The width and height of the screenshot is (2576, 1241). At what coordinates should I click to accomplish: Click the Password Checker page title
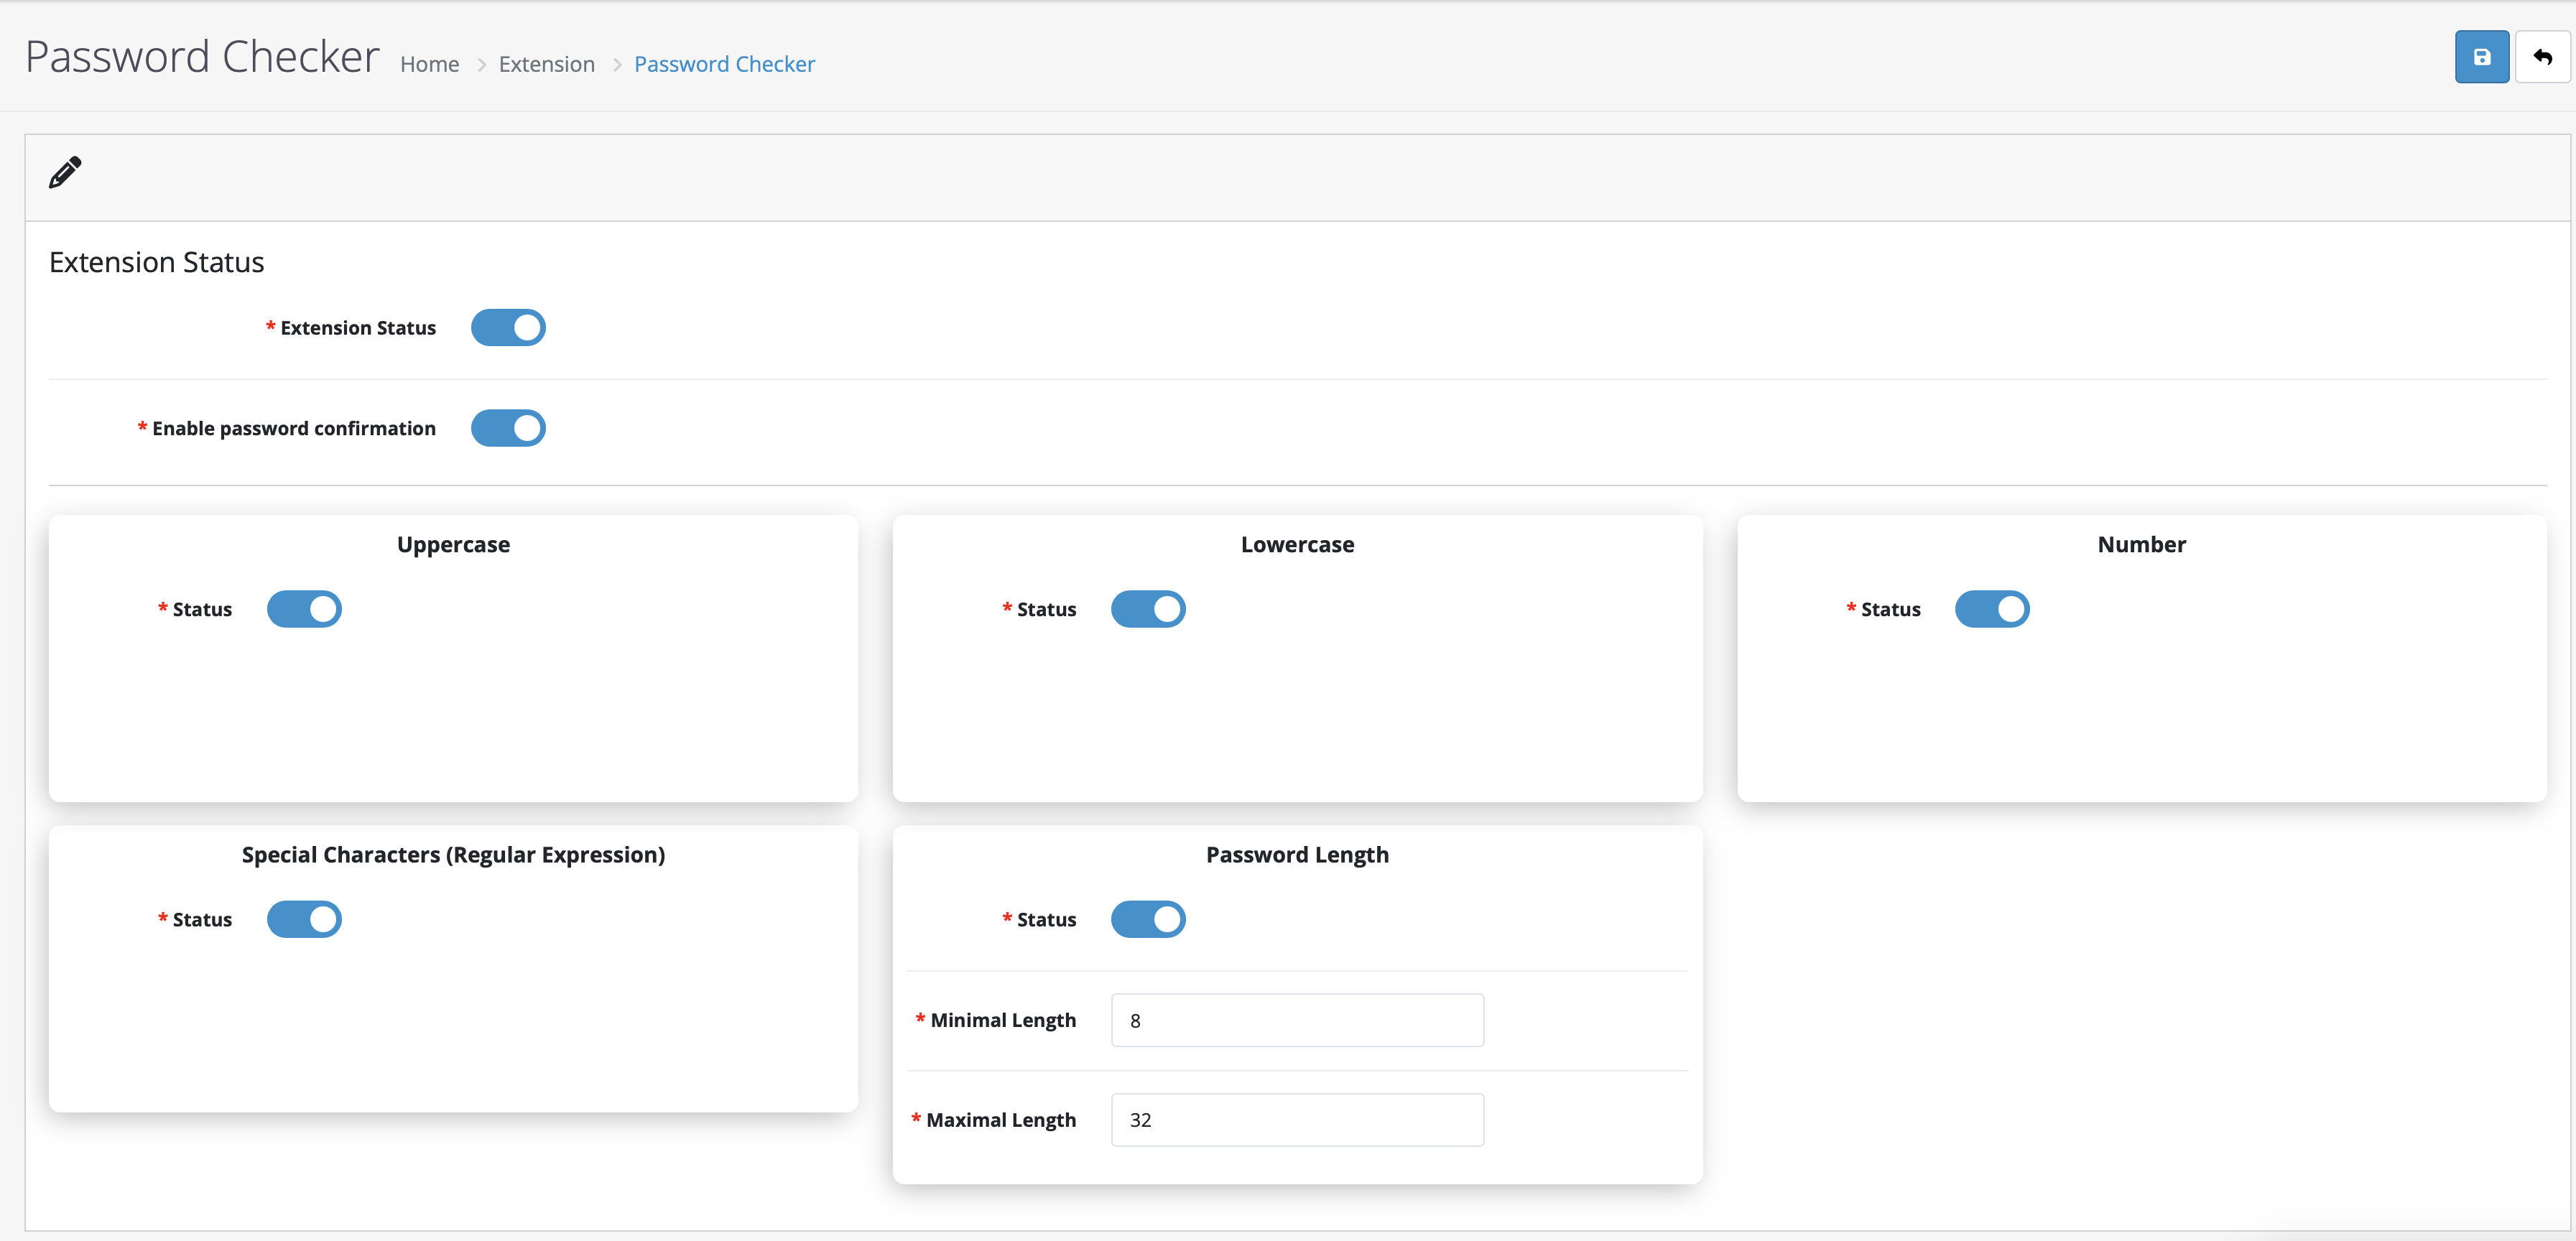pyautogui.click(x=202, y=56)
